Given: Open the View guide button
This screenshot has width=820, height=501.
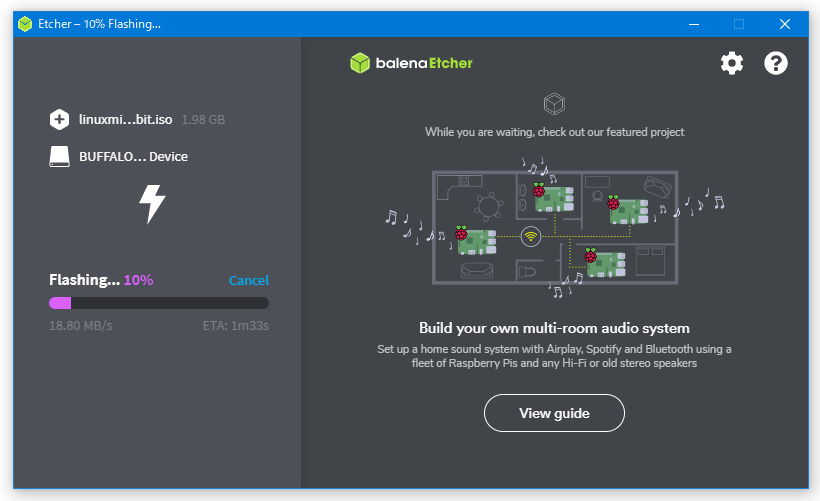Looking at the screenshot, I should coord(554,413).
